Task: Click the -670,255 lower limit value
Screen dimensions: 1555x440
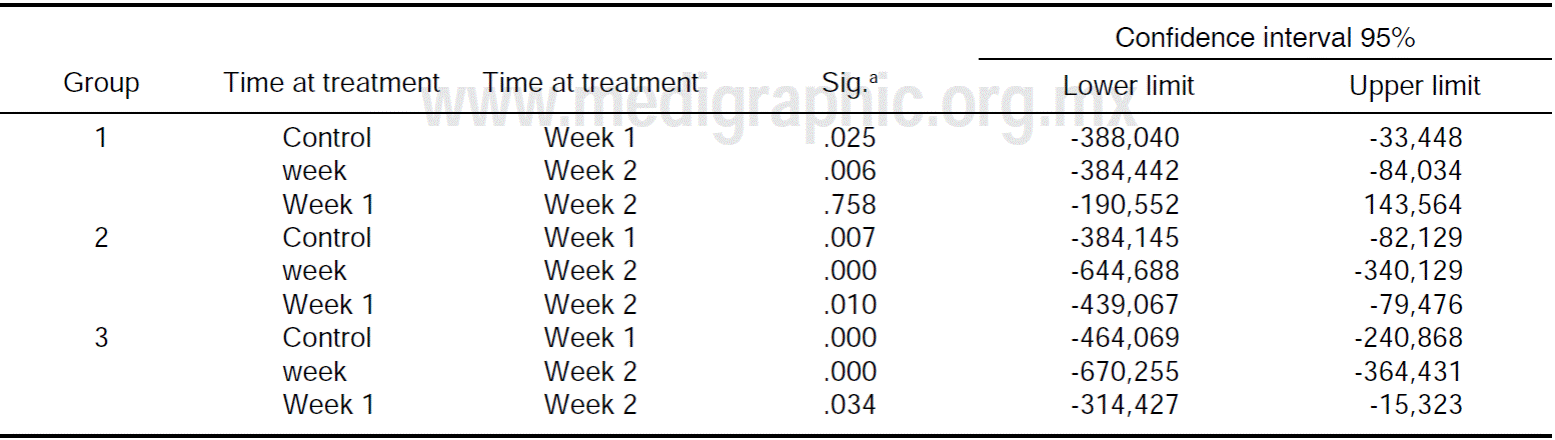Action: click(x=1124, y=371)
